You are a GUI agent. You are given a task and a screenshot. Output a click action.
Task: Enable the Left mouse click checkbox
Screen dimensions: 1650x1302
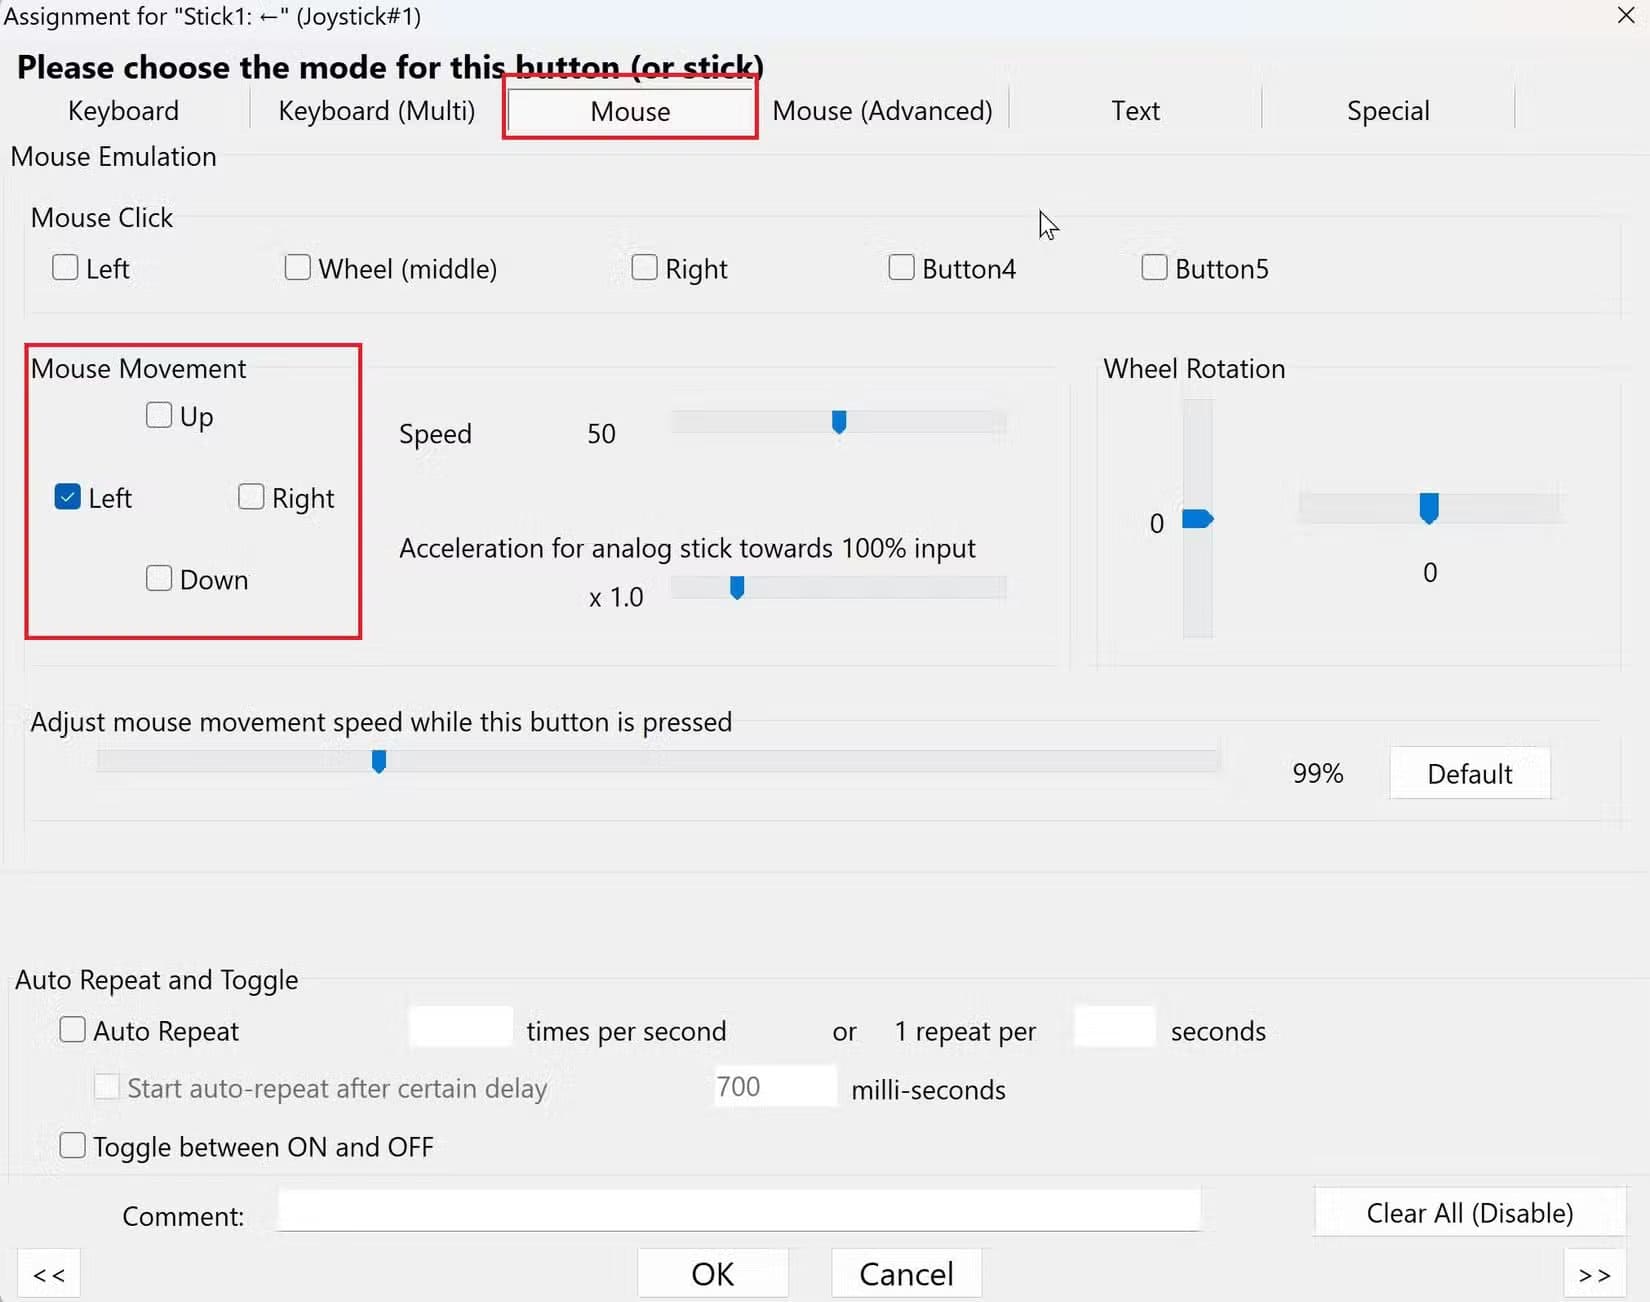point(65,267)
